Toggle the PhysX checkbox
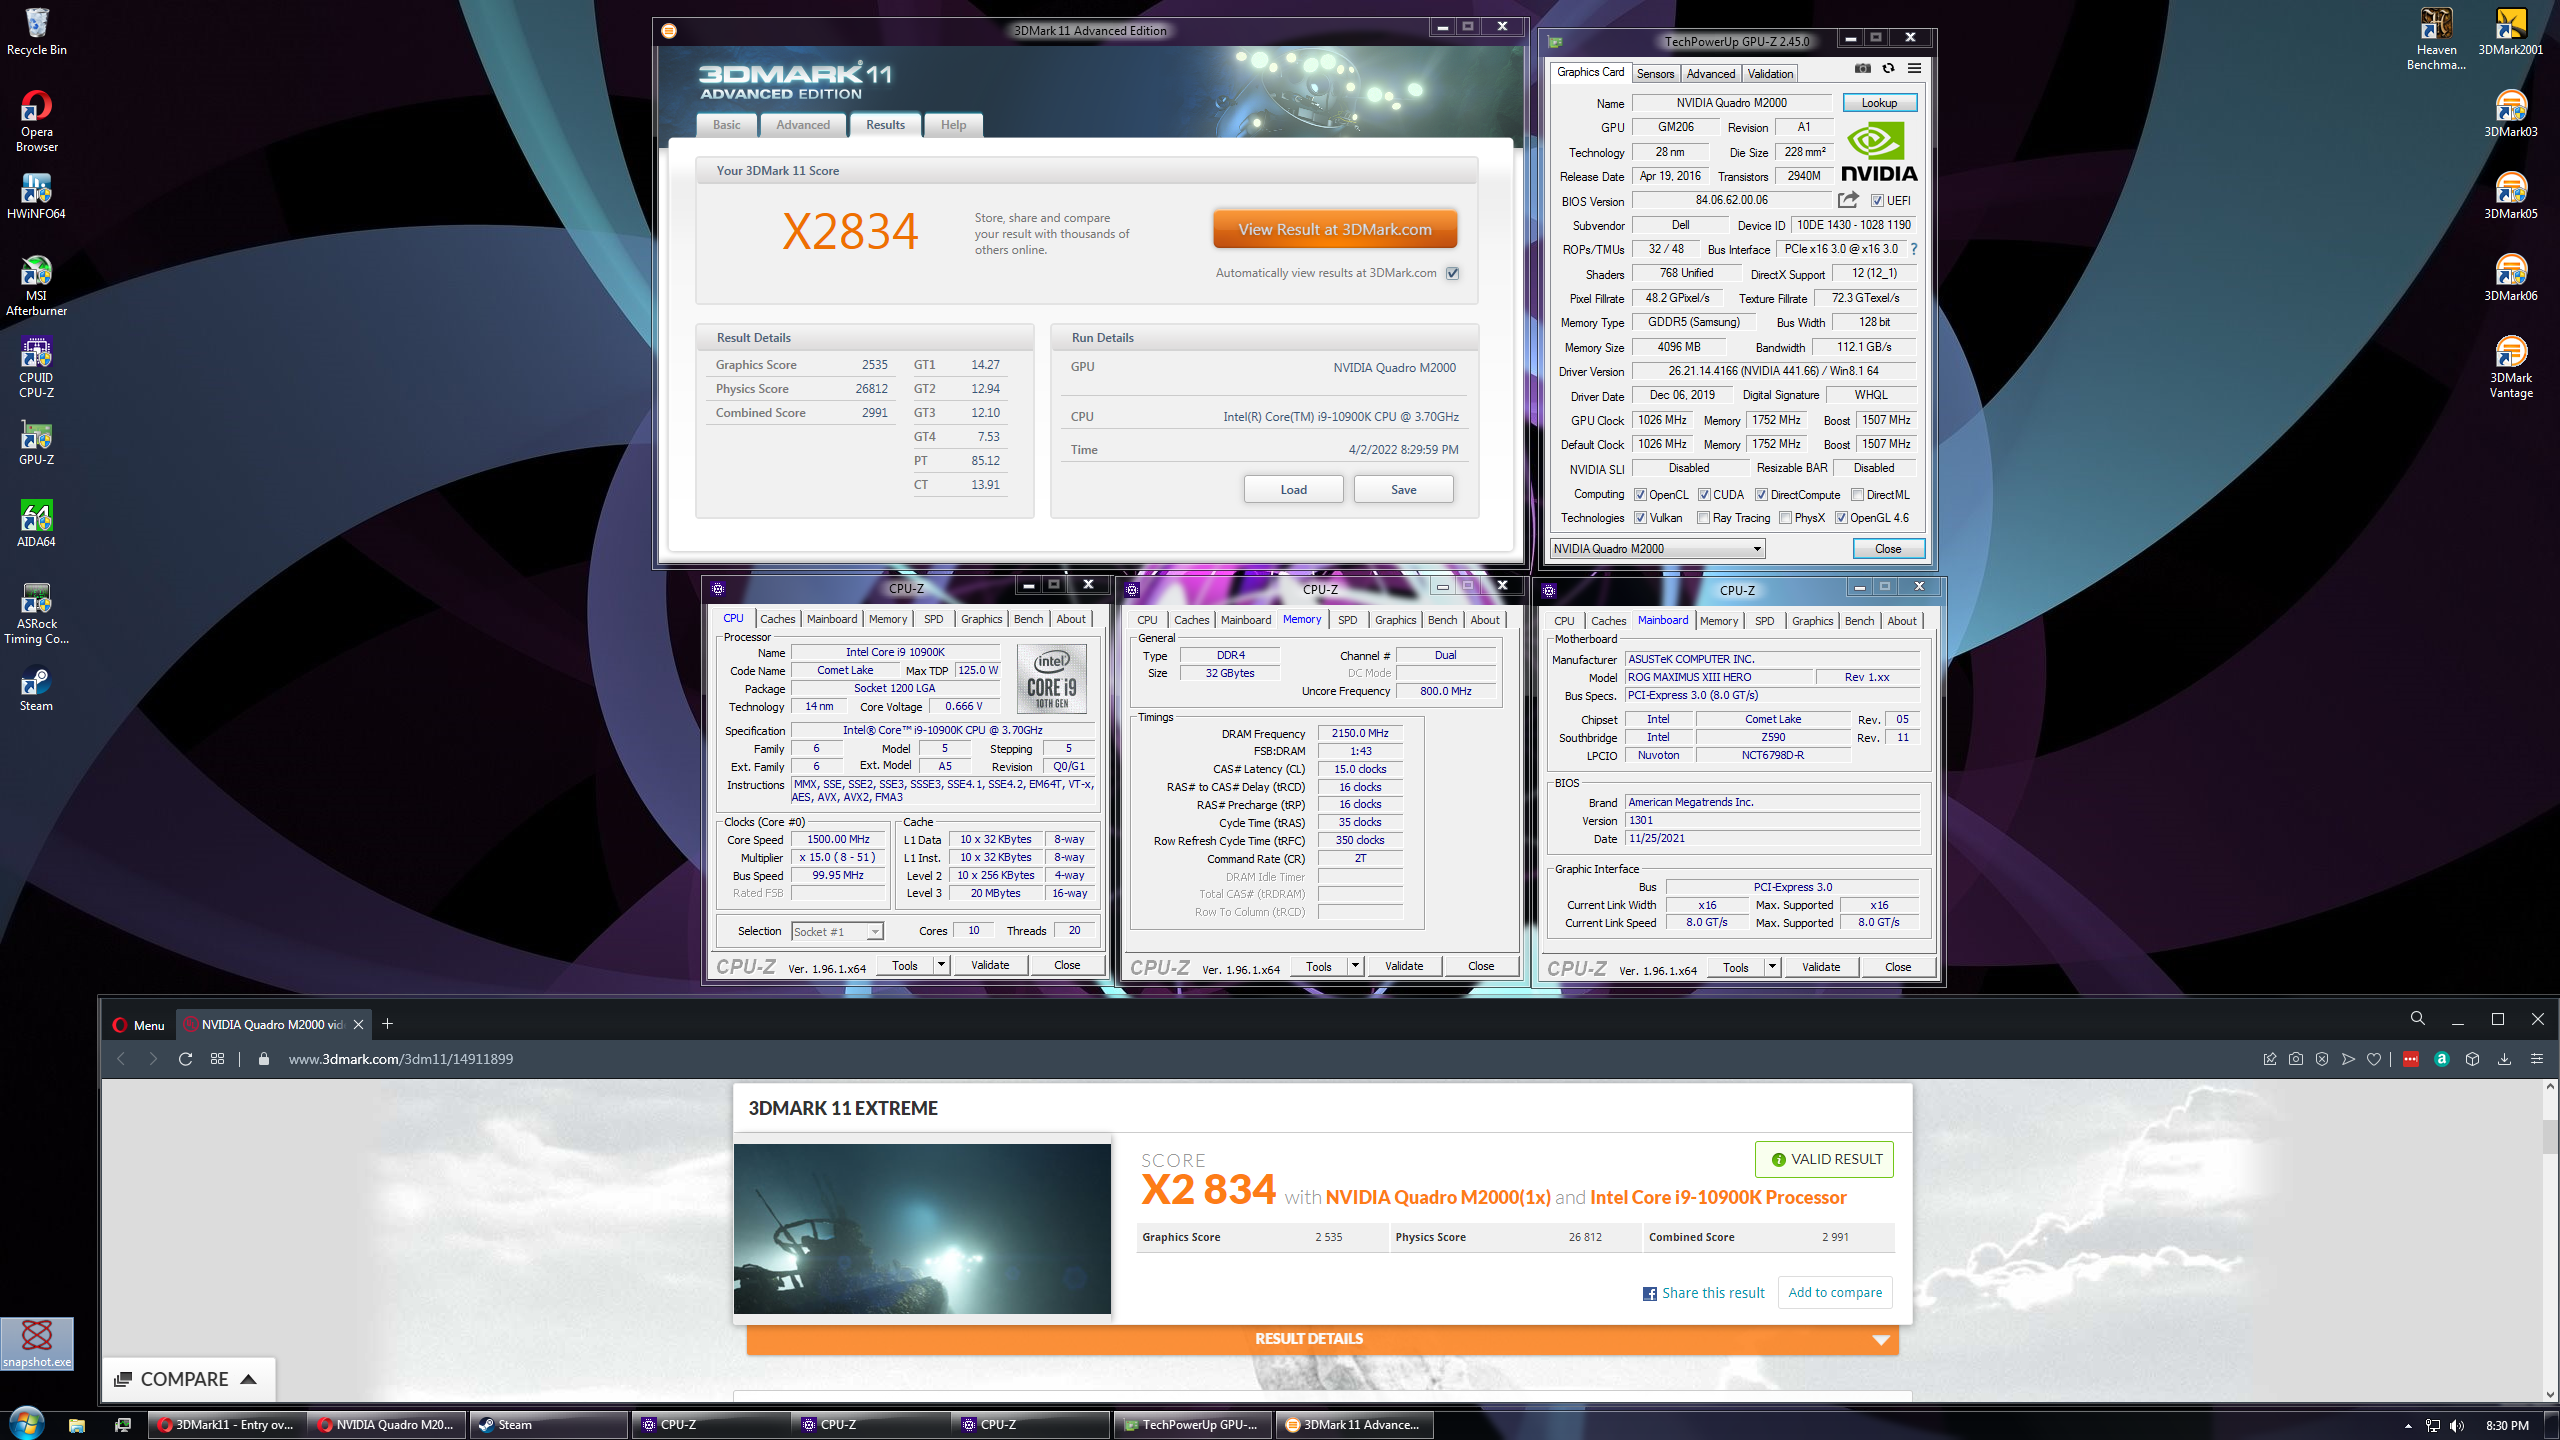The width and height of the screenshot is (2560, 1440). (1785, 518)
